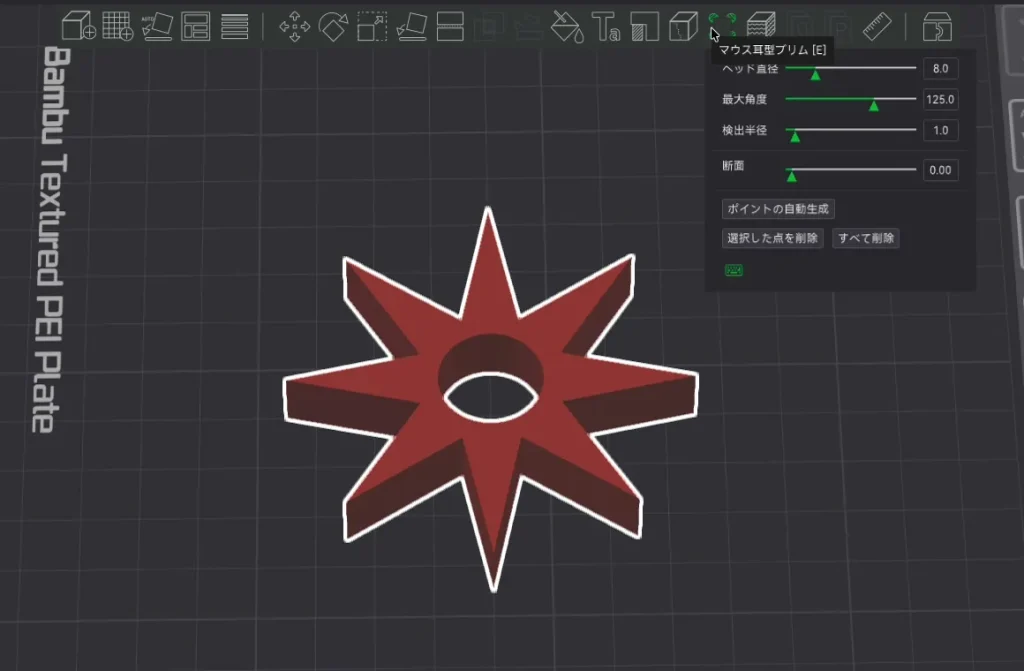Open the Text tool labeled Ta
Viewport: 1024px width, 671px height.
click(x=606, y=27)
